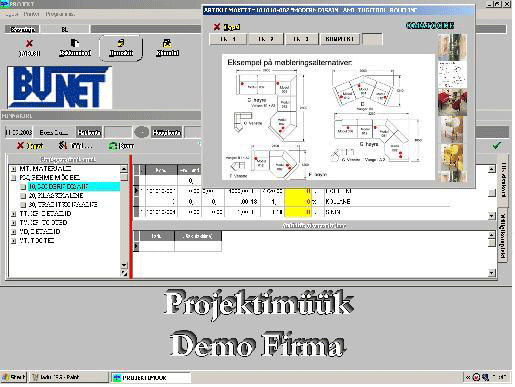
Task: Click green checkmark icon at right edge
Action: pyautogui.click(x=497, y=145)
